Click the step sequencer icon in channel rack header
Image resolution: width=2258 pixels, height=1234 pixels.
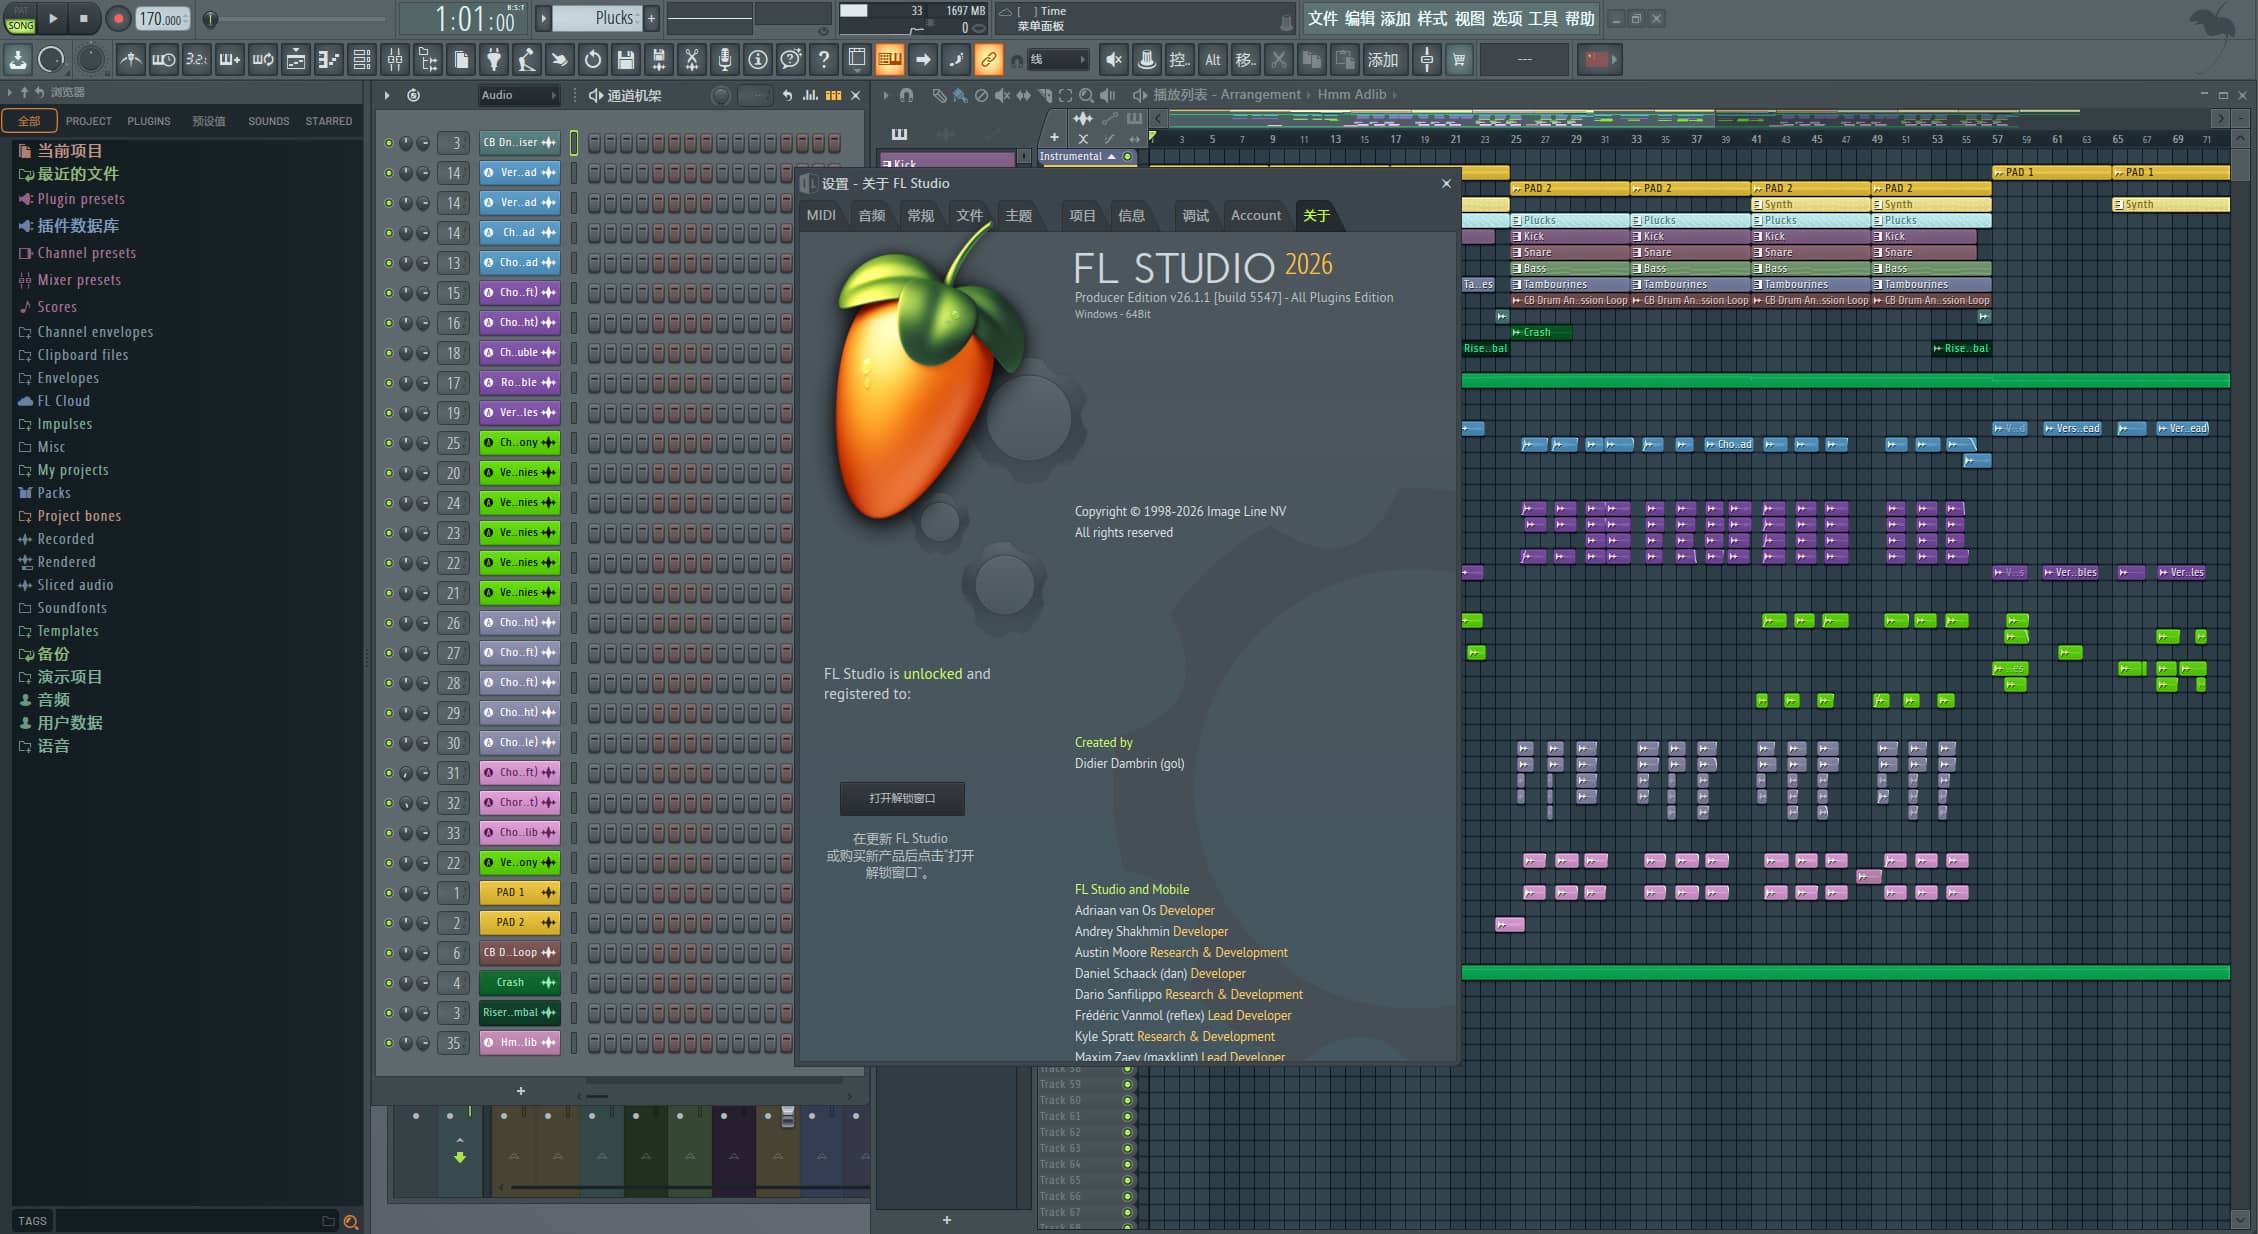(834, 95)
